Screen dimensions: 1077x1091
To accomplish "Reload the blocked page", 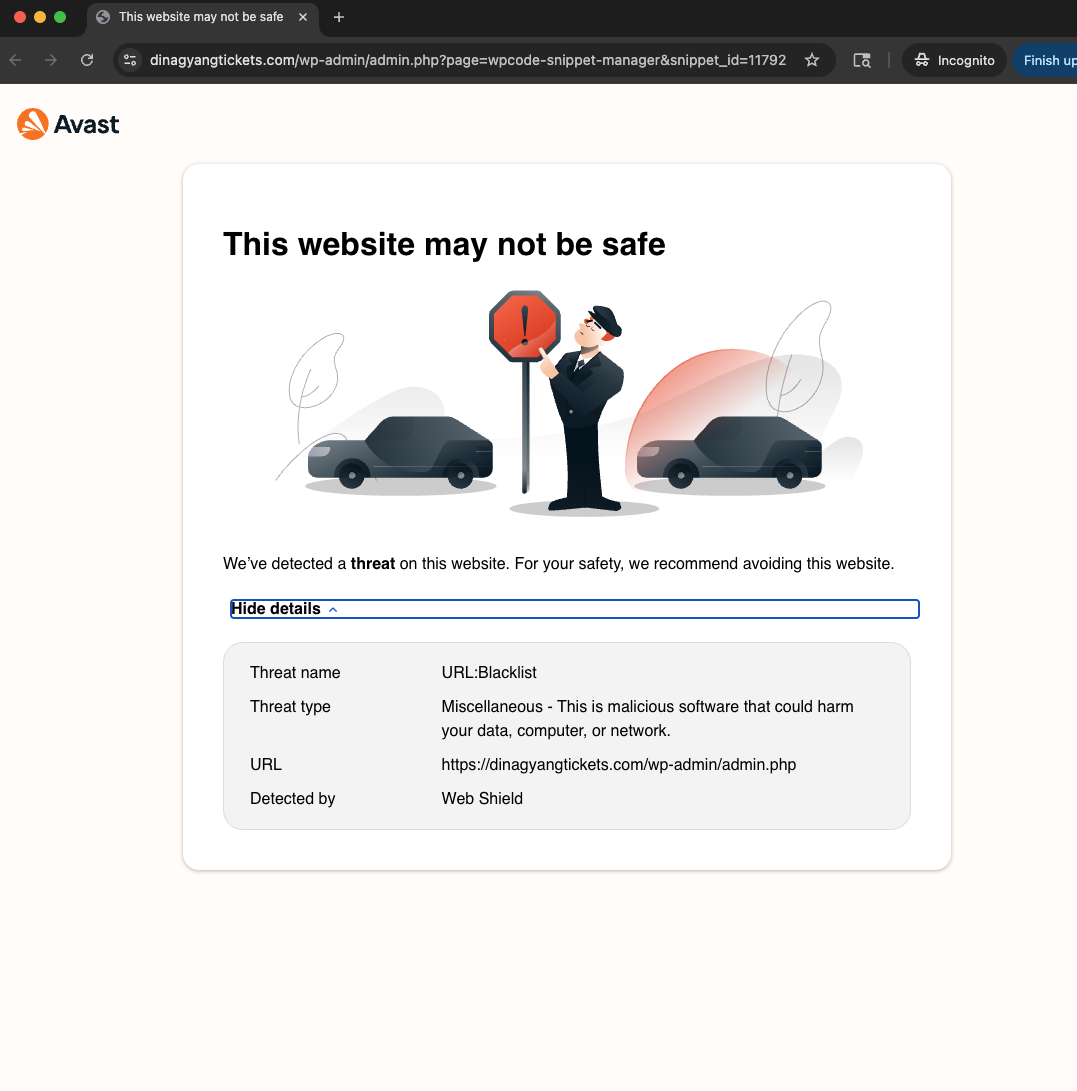I will (x=87, y=60).
